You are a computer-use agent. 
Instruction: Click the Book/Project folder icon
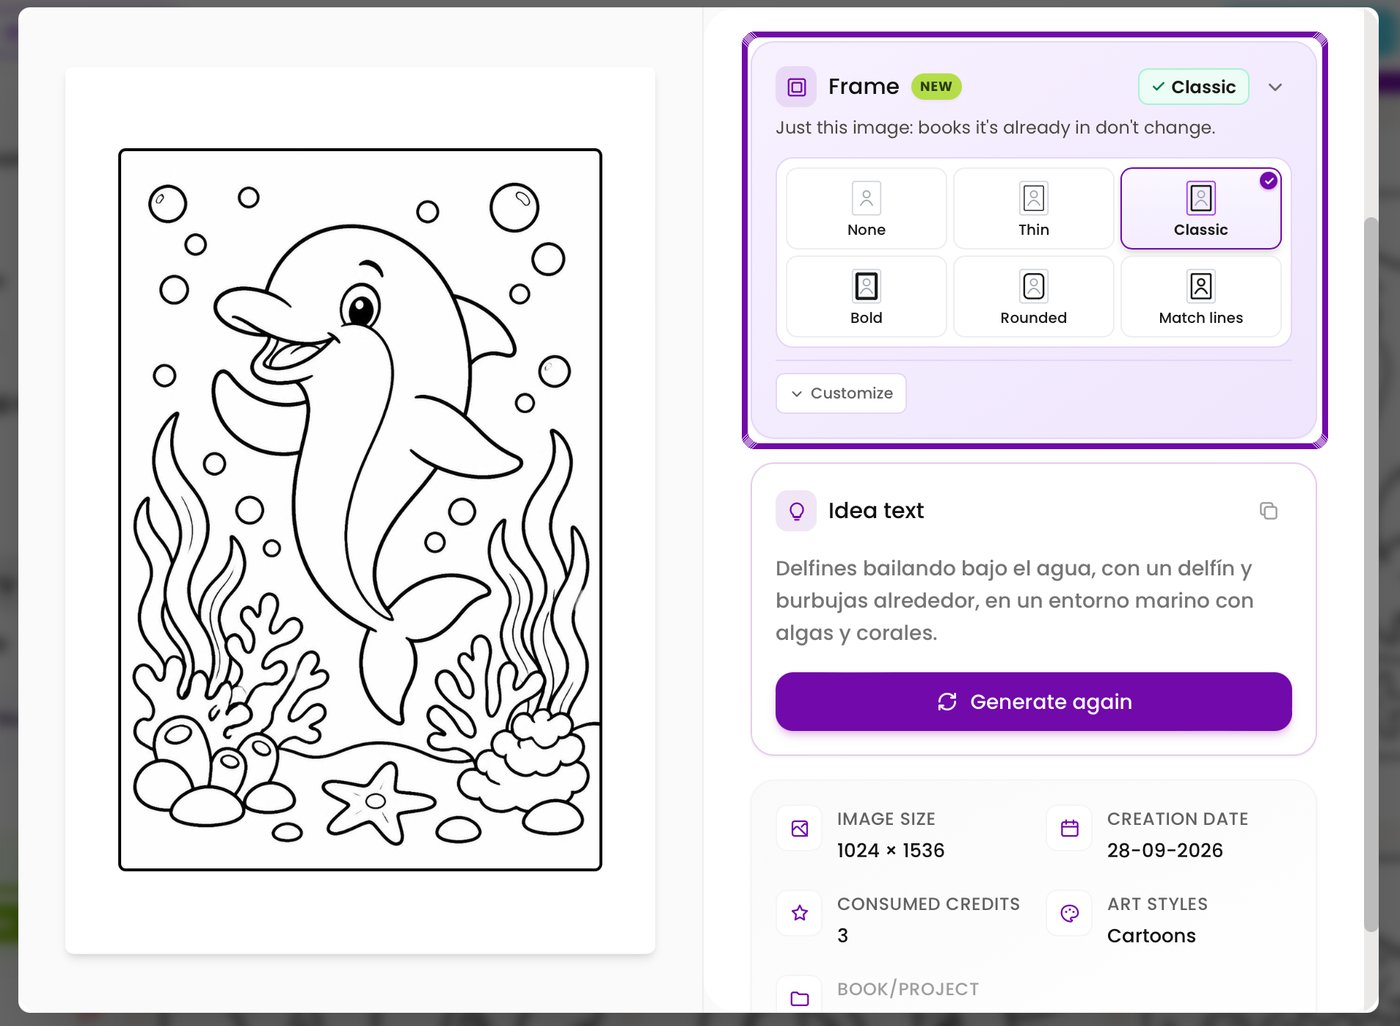[x=799, y=997]
